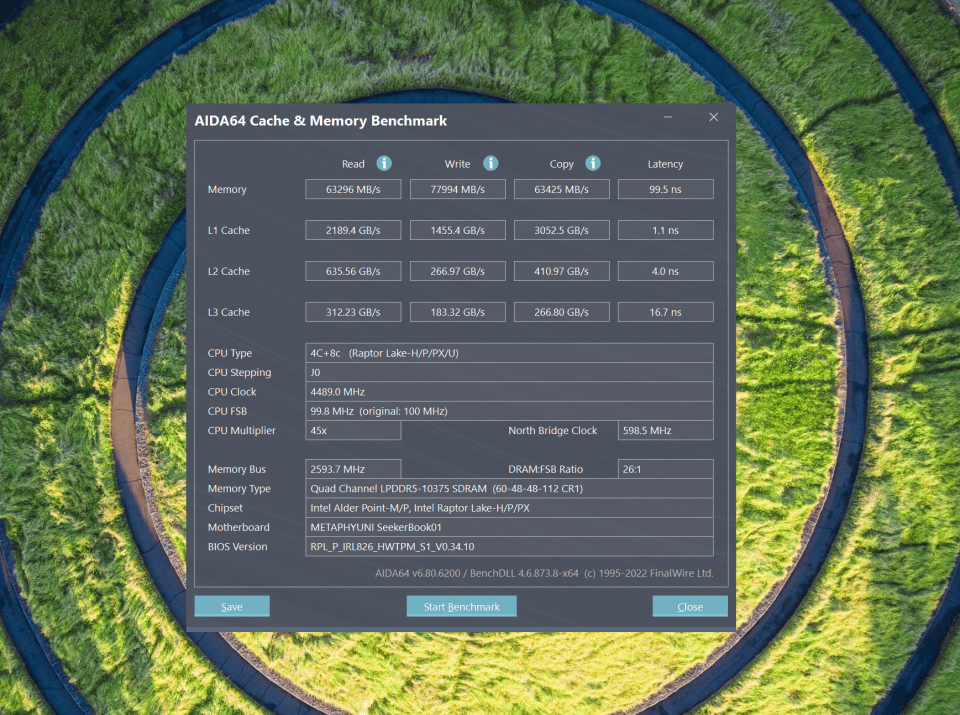Select the Memory Write result field
This screenshot has width=960, height=715.
(457, 189)
